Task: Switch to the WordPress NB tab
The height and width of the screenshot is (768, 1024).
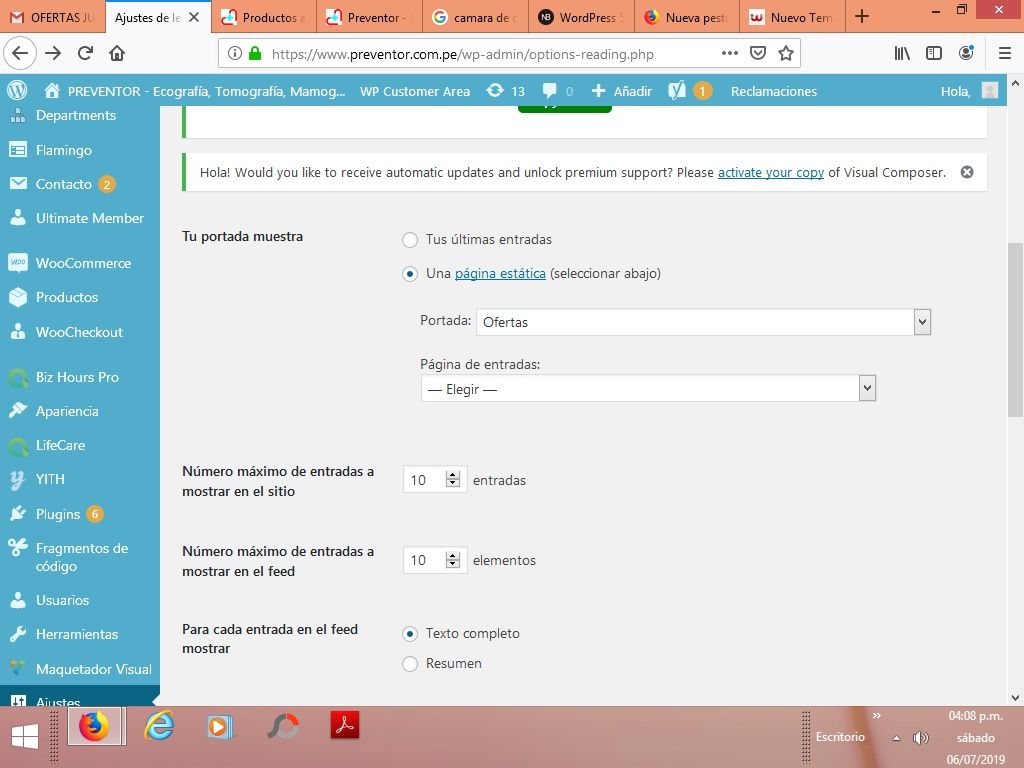Action: [x=581, y=17]
